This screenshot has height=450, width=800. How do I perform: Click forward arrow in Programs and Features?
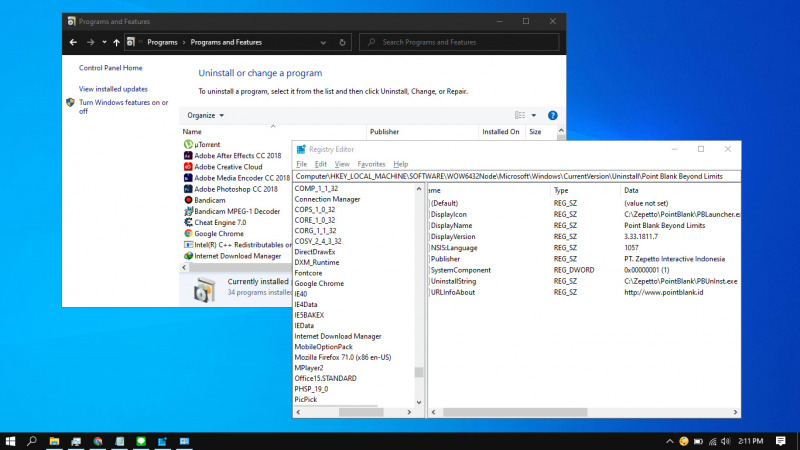tap(90, 42)
